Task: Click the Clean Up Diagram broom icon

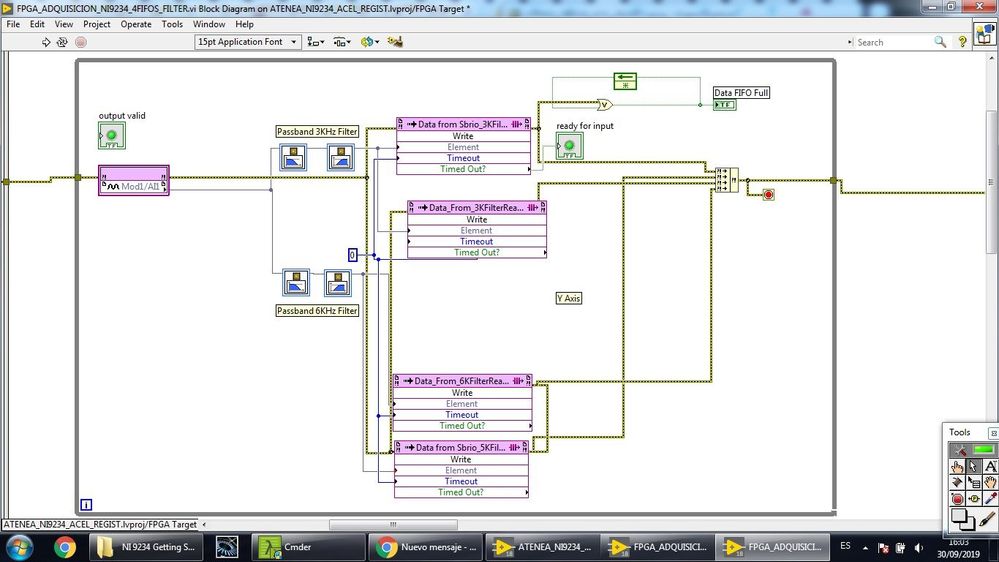Action: tap(395, 42)
